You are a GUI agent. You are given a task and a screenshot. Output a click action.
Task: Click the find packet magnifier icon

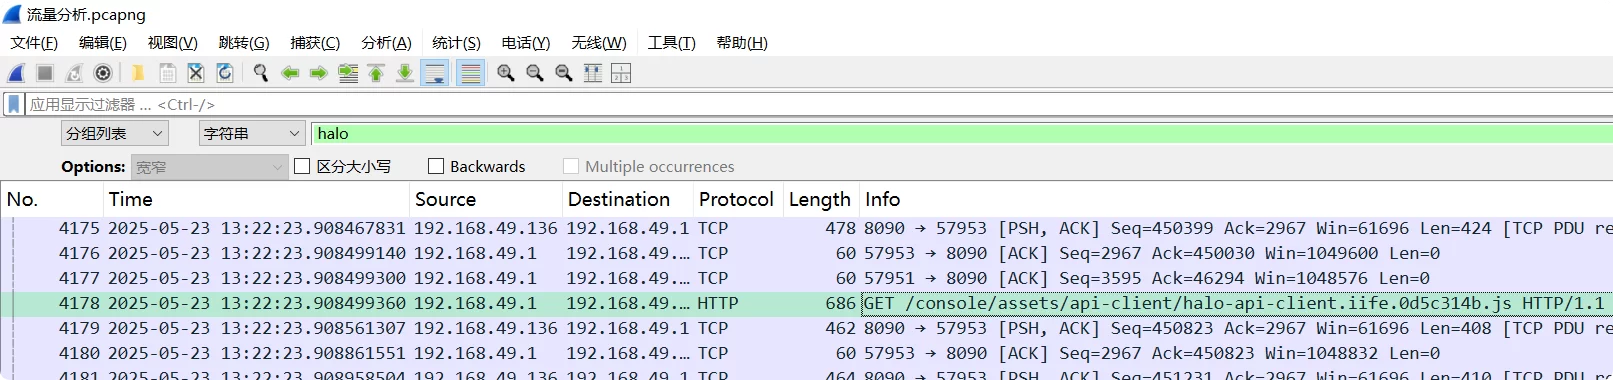261,73
